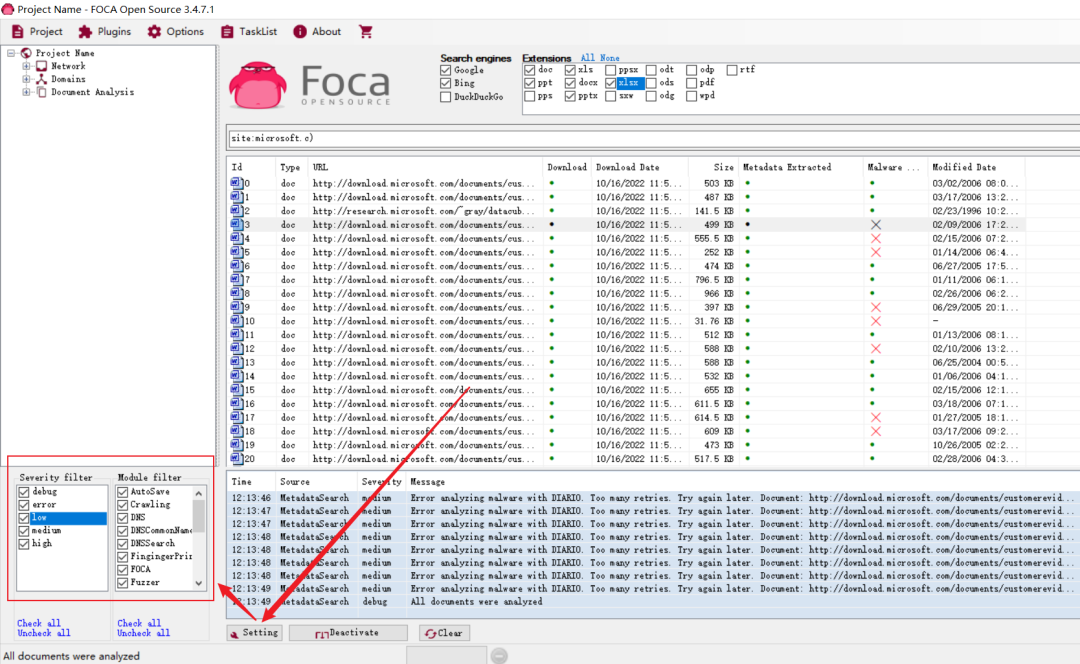Toggle the xls extension checkbox

[x=570, y=70]
